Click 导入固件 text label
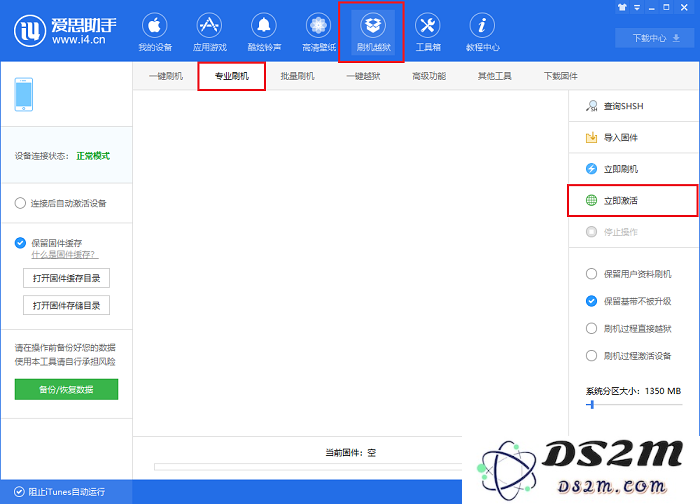Image resolution: width=700 pixels, height=504 pixels. coord(621,137)
